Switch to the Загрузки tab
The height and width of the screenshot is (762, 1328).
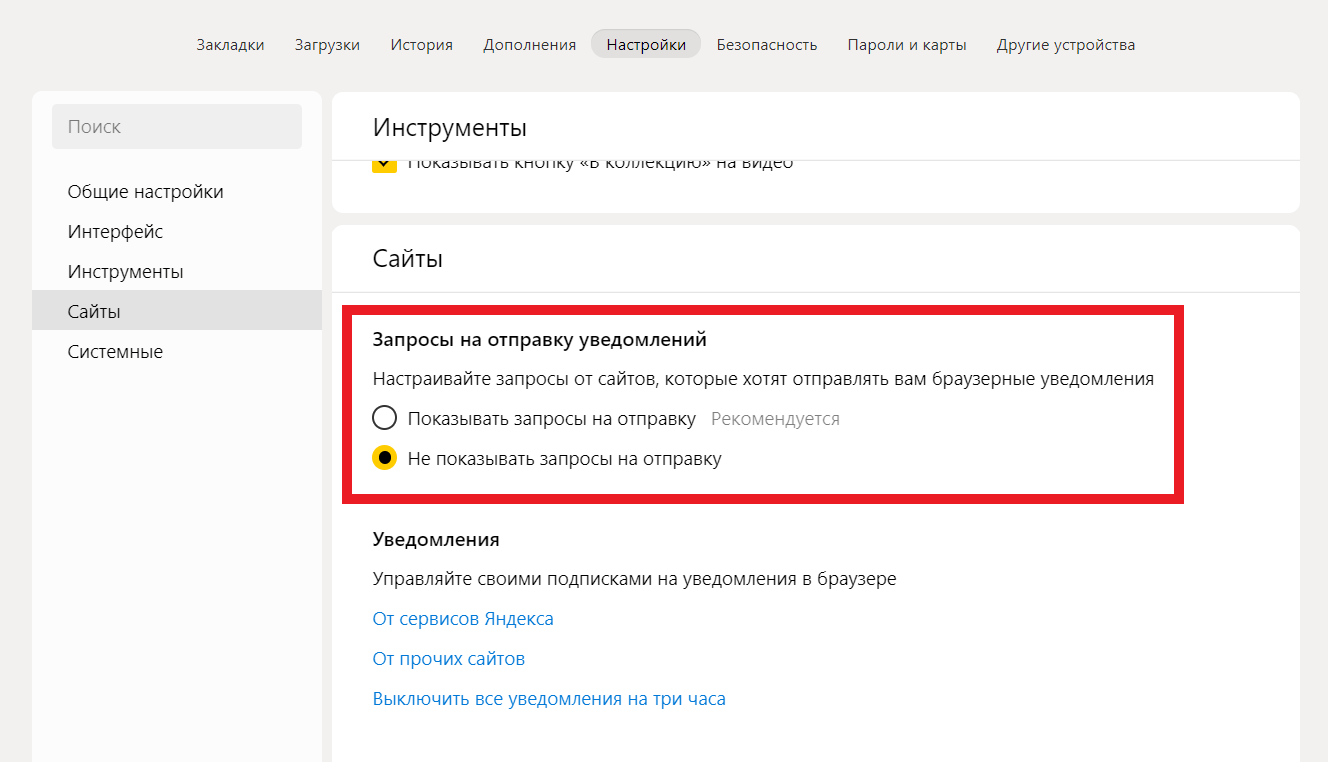tap(327, 44)
